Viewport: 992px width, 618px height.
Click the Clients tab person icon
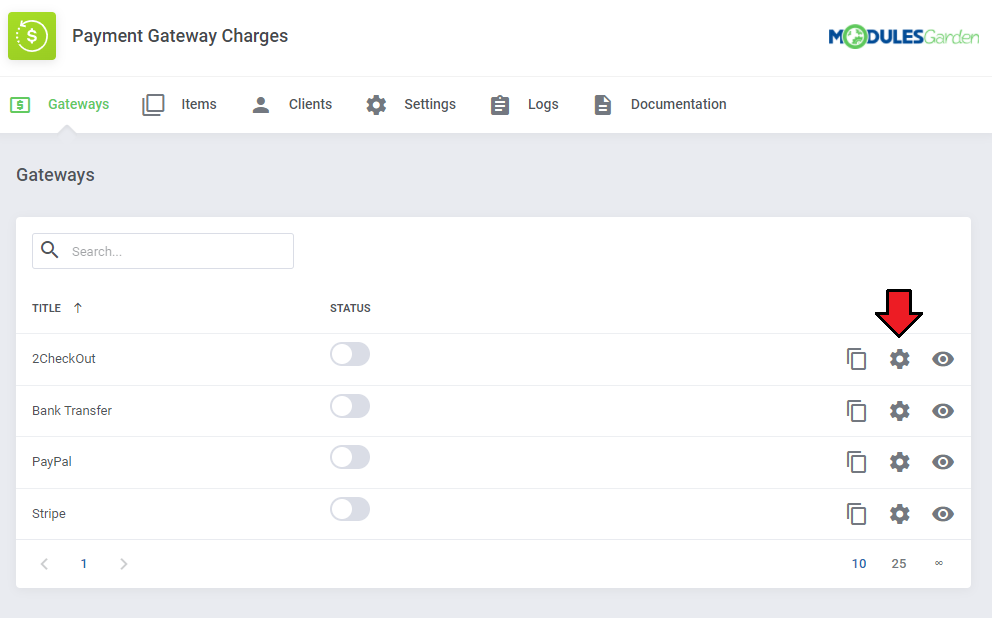point(261,104)
